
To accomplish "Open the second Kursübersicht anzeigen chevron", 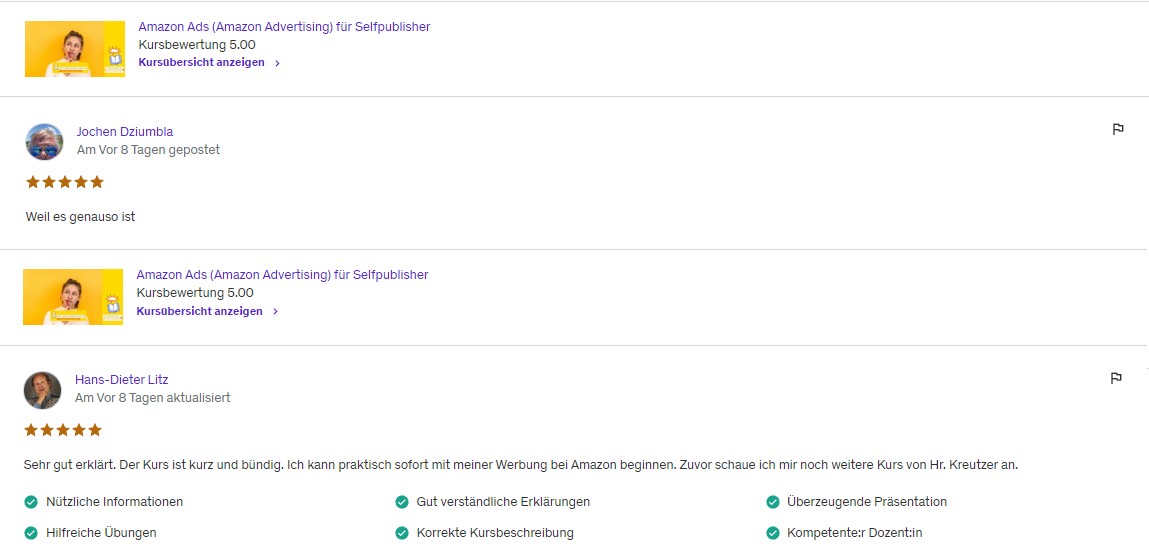I will 275,312.
